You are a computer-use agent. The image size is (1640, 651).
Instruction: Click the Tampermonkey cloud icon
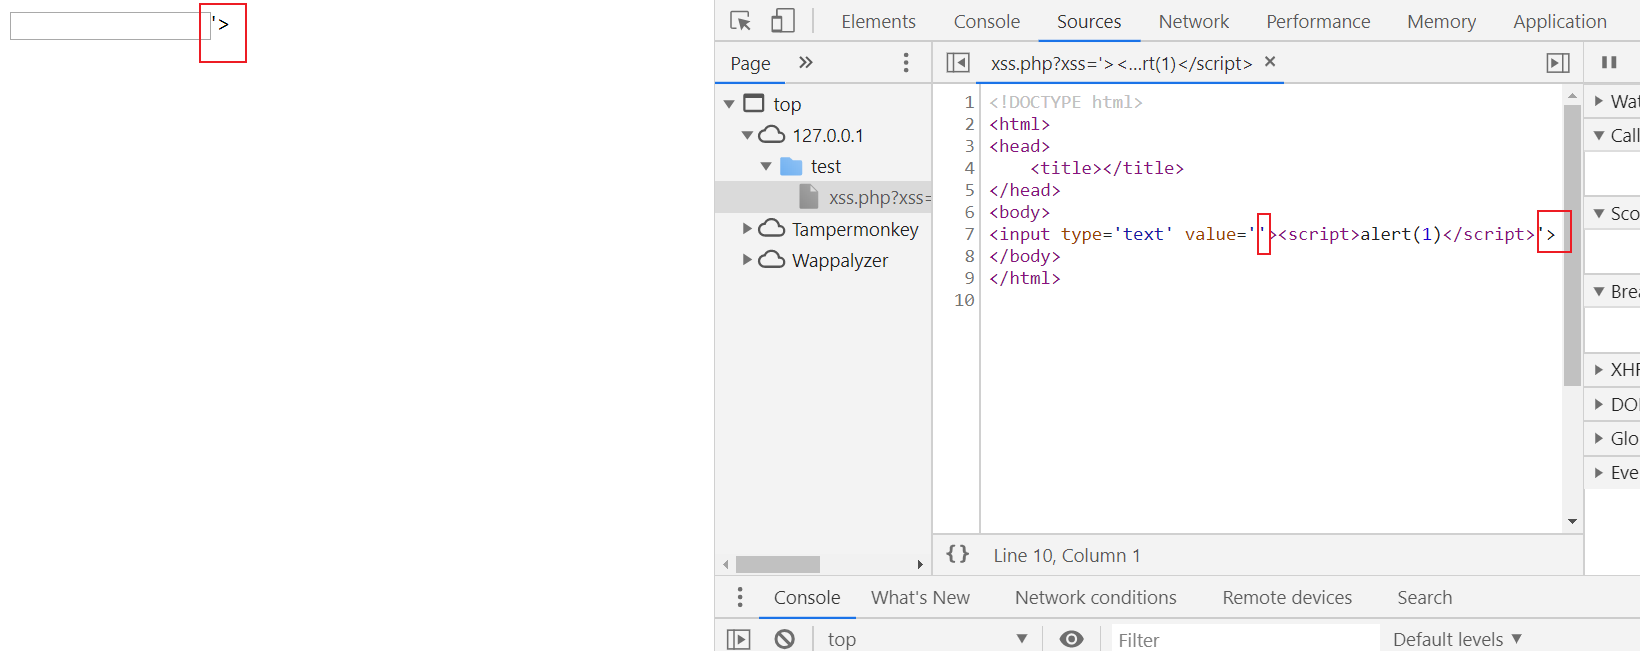[771, 228]
